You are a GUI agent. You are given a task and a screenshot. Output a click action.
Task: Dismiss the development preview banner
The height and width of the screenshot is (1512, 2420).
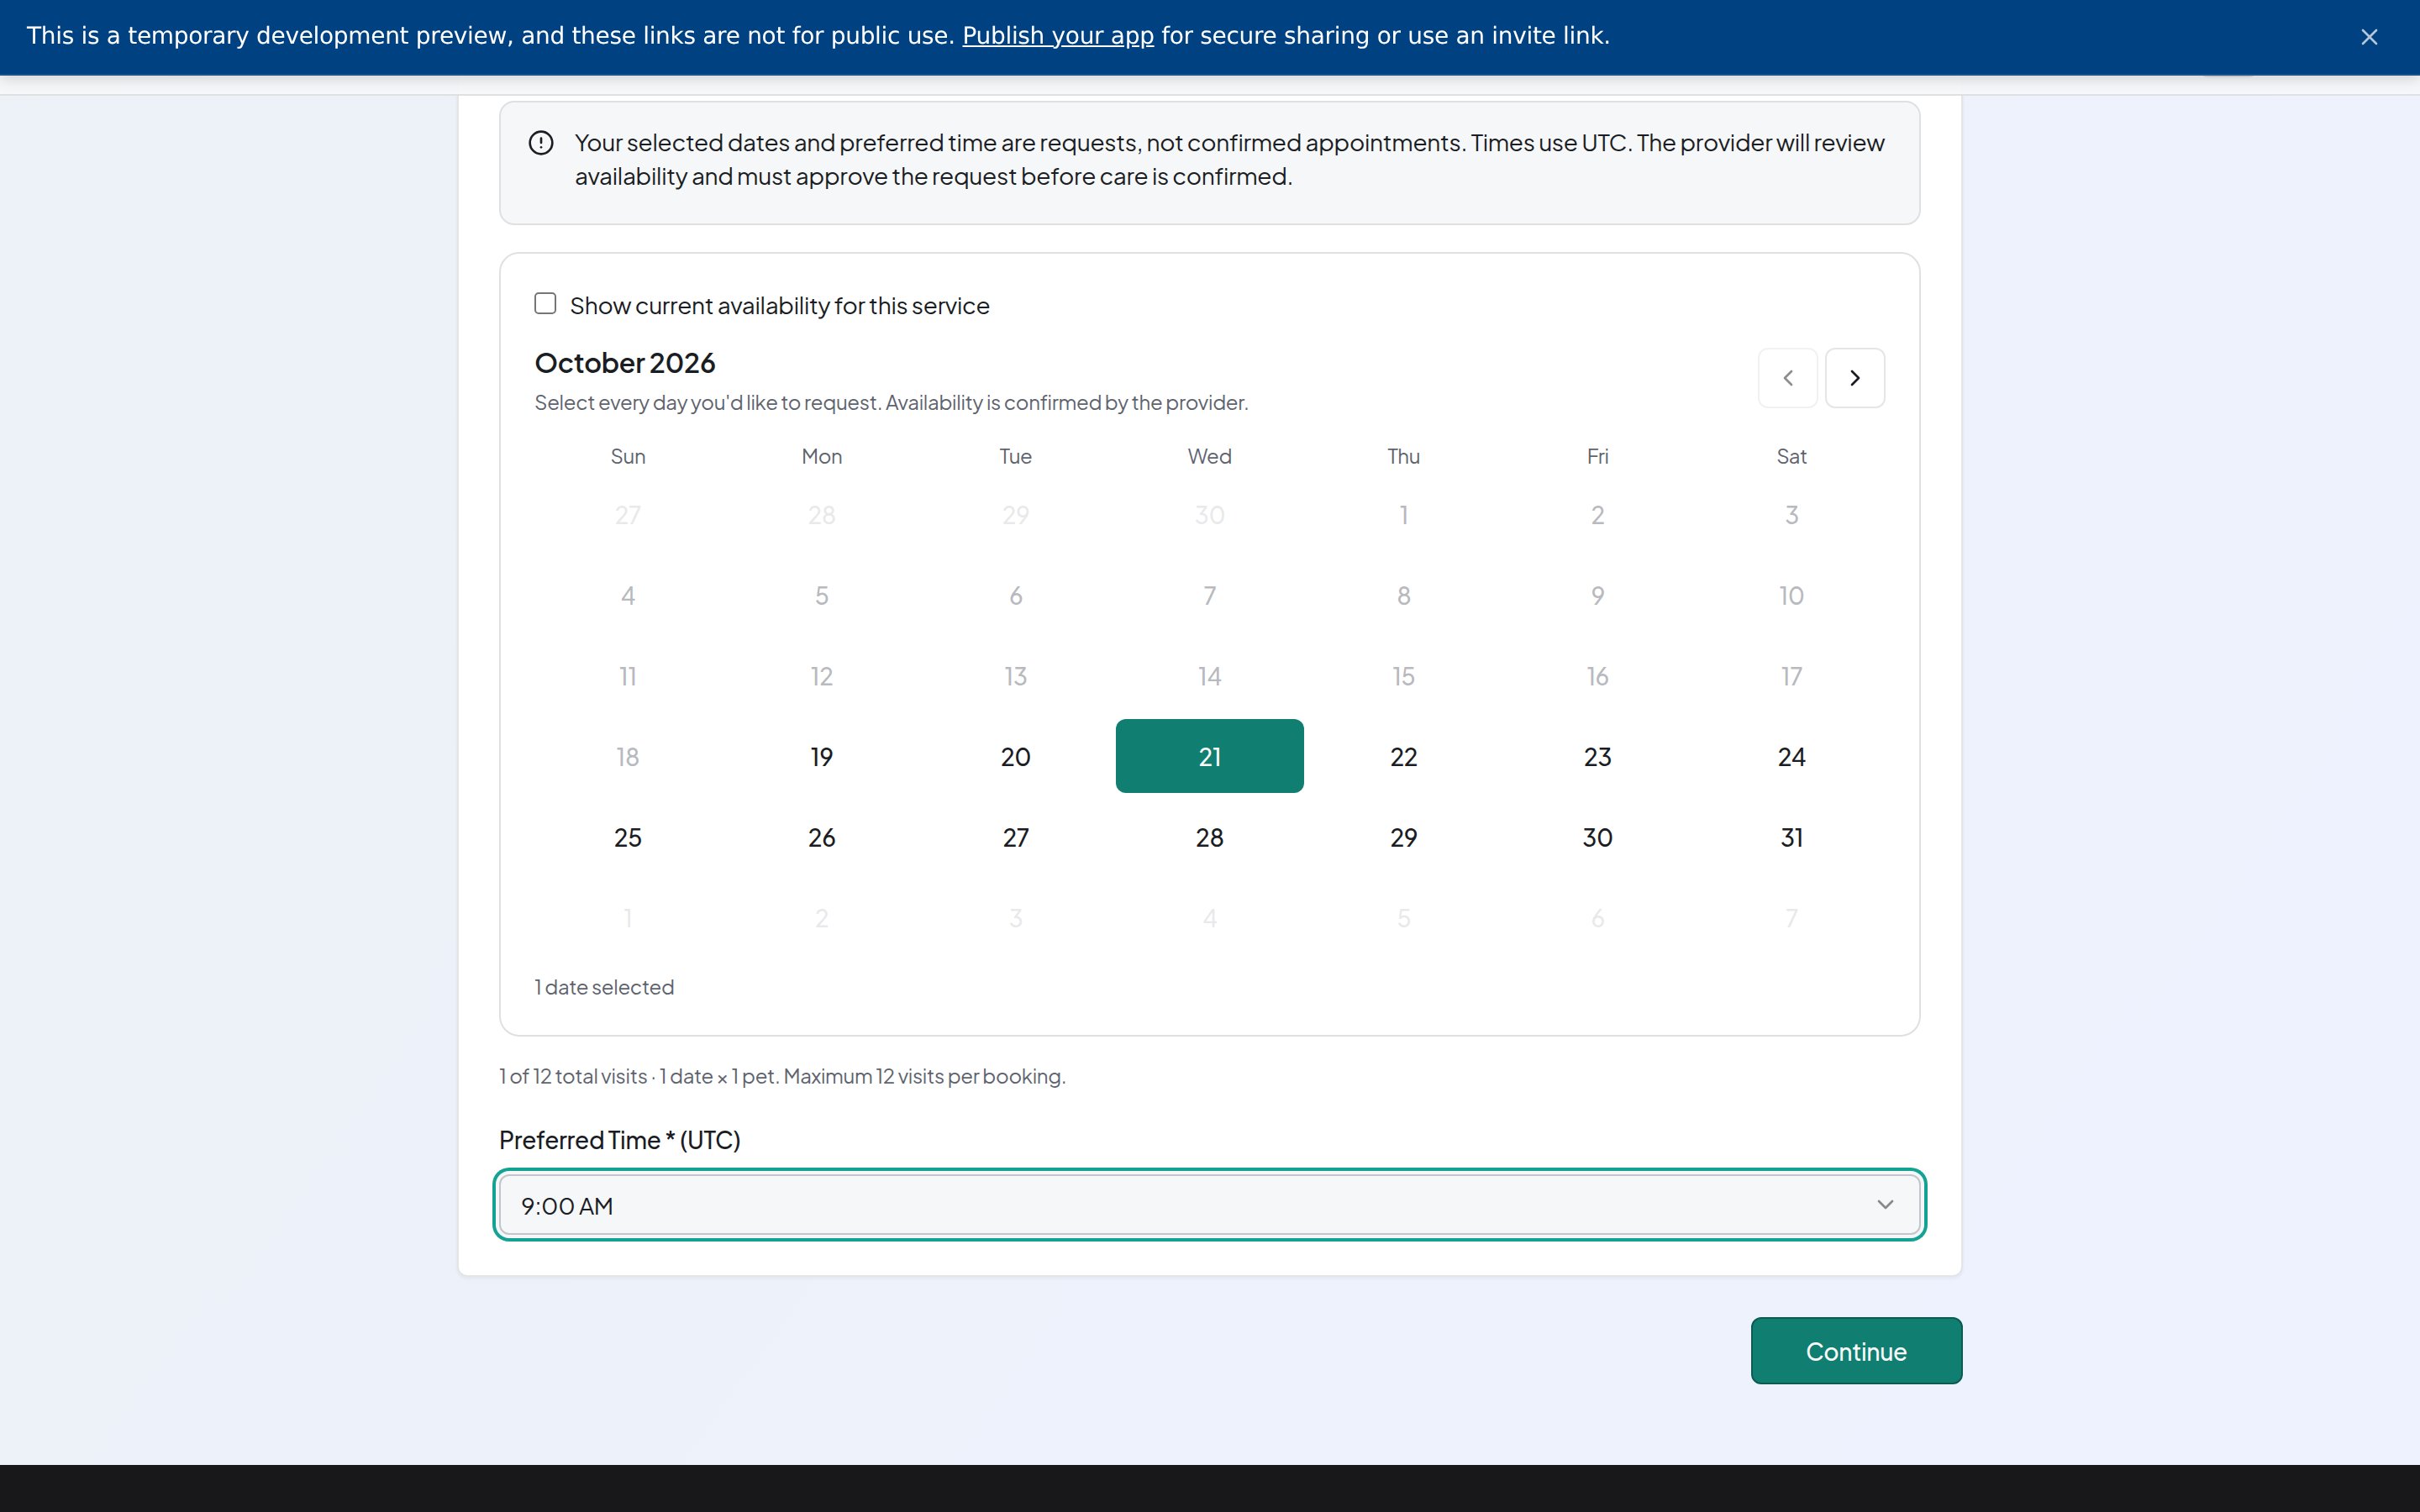(x=2368, y=37)
